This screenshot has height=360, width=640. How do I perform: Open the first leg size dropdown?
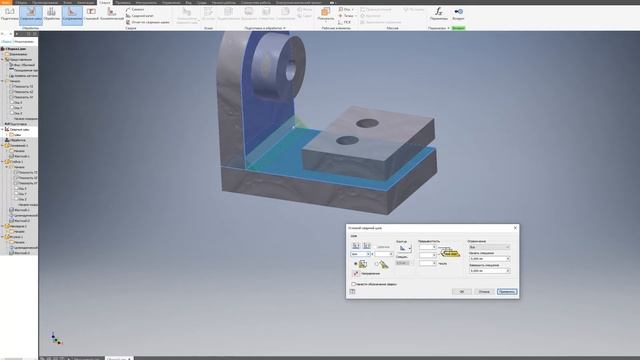pyautogui.click(x=368, y=254)
